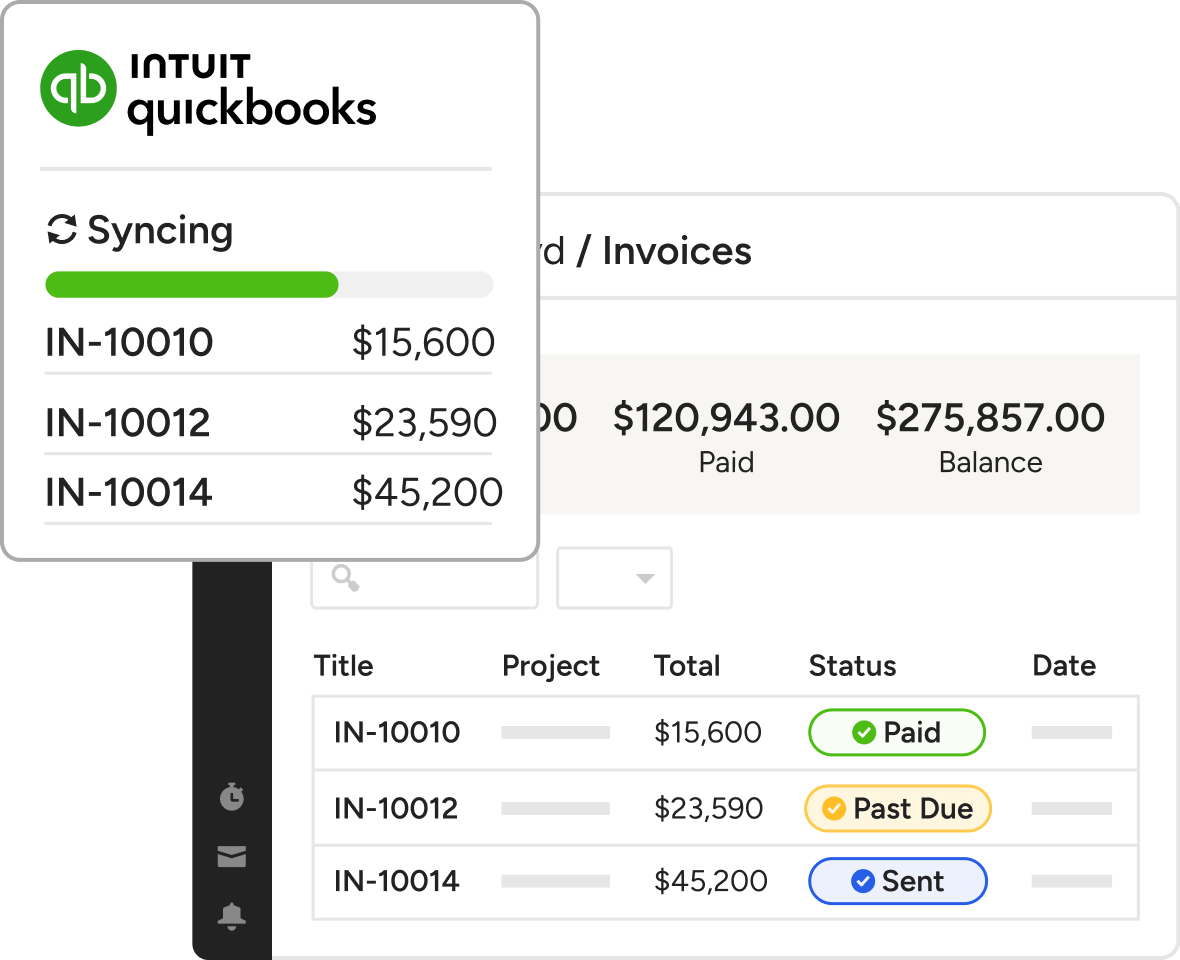
Task: Click $45,200 in the QuickBooks syncing card
Action: click(427, 492)
